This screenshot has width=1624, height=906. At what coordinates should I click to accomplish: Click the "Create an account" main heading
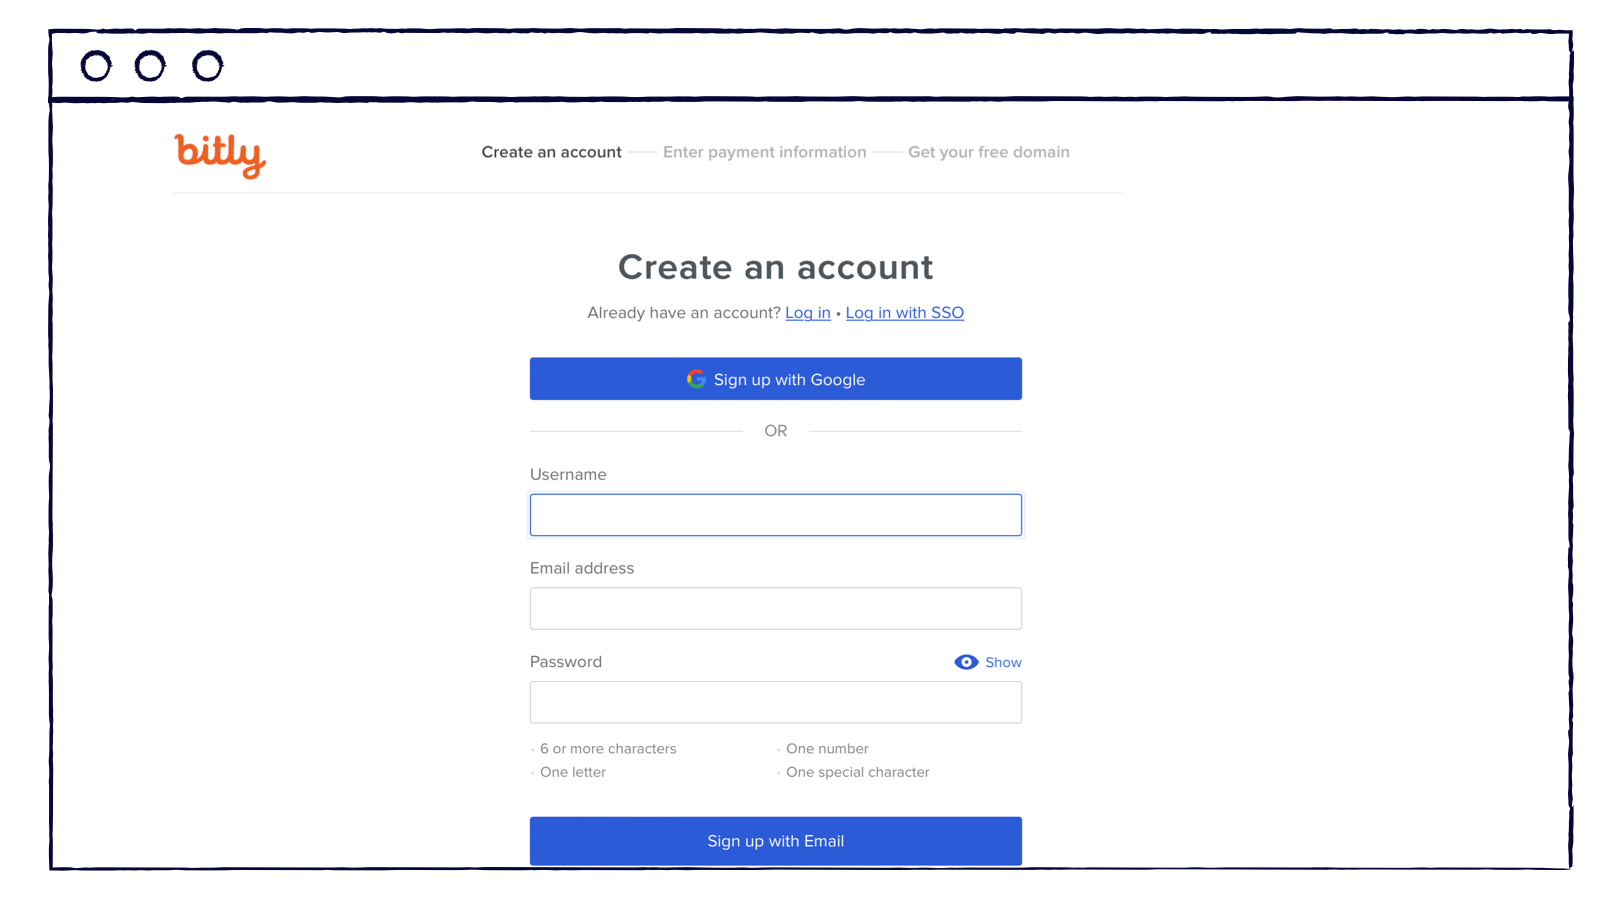click(x=775, y=267)
